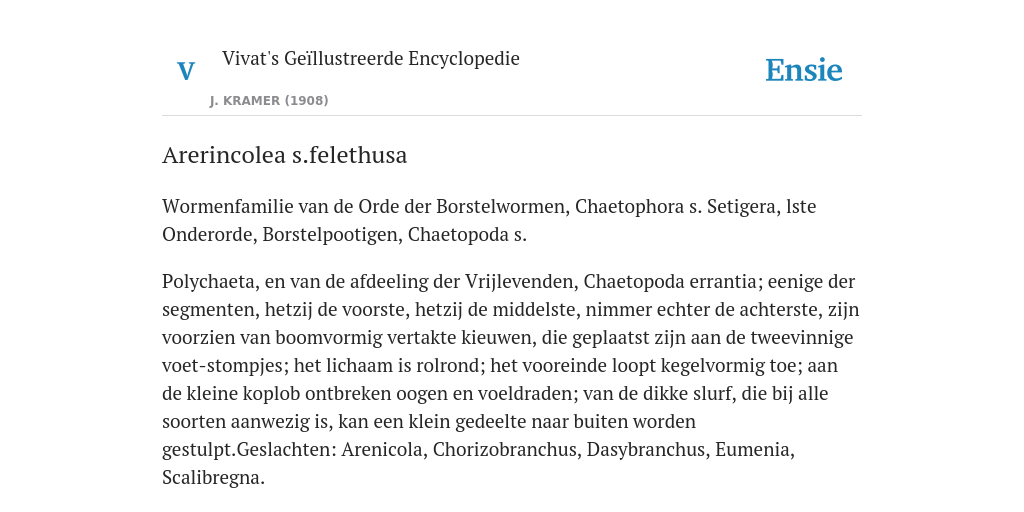This screenshot has width=1024, height=512.
Task: Click the blue V encyclopedia icon
Action: pyautogui.click(x=186, y=71)
